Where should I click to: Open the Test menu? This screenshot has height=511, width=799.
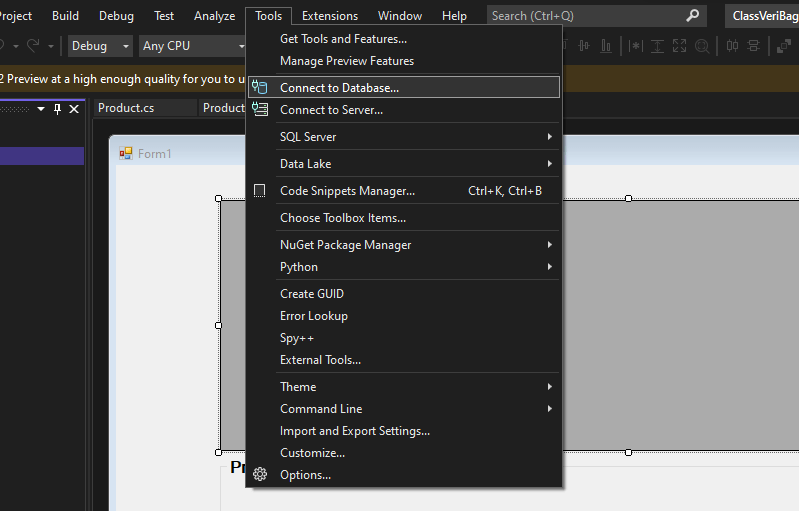164,16
